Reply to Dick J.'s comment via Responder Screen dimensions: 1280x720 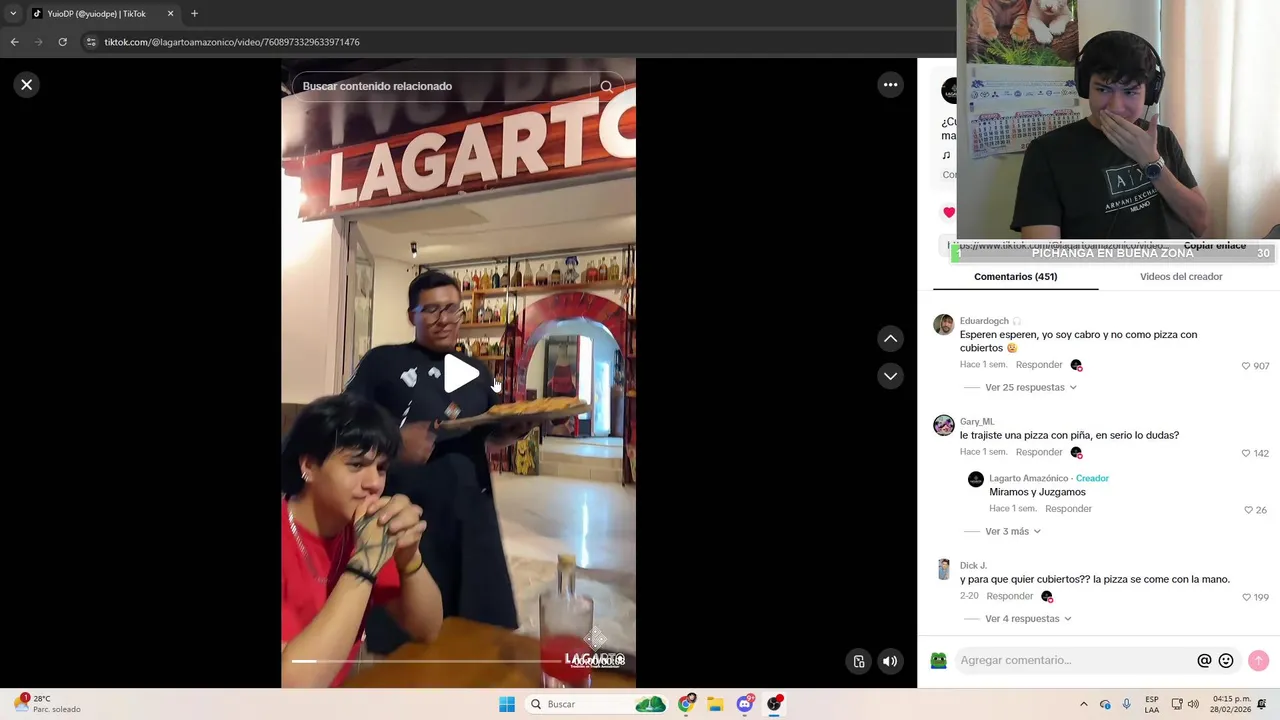tap(1010, 596)
